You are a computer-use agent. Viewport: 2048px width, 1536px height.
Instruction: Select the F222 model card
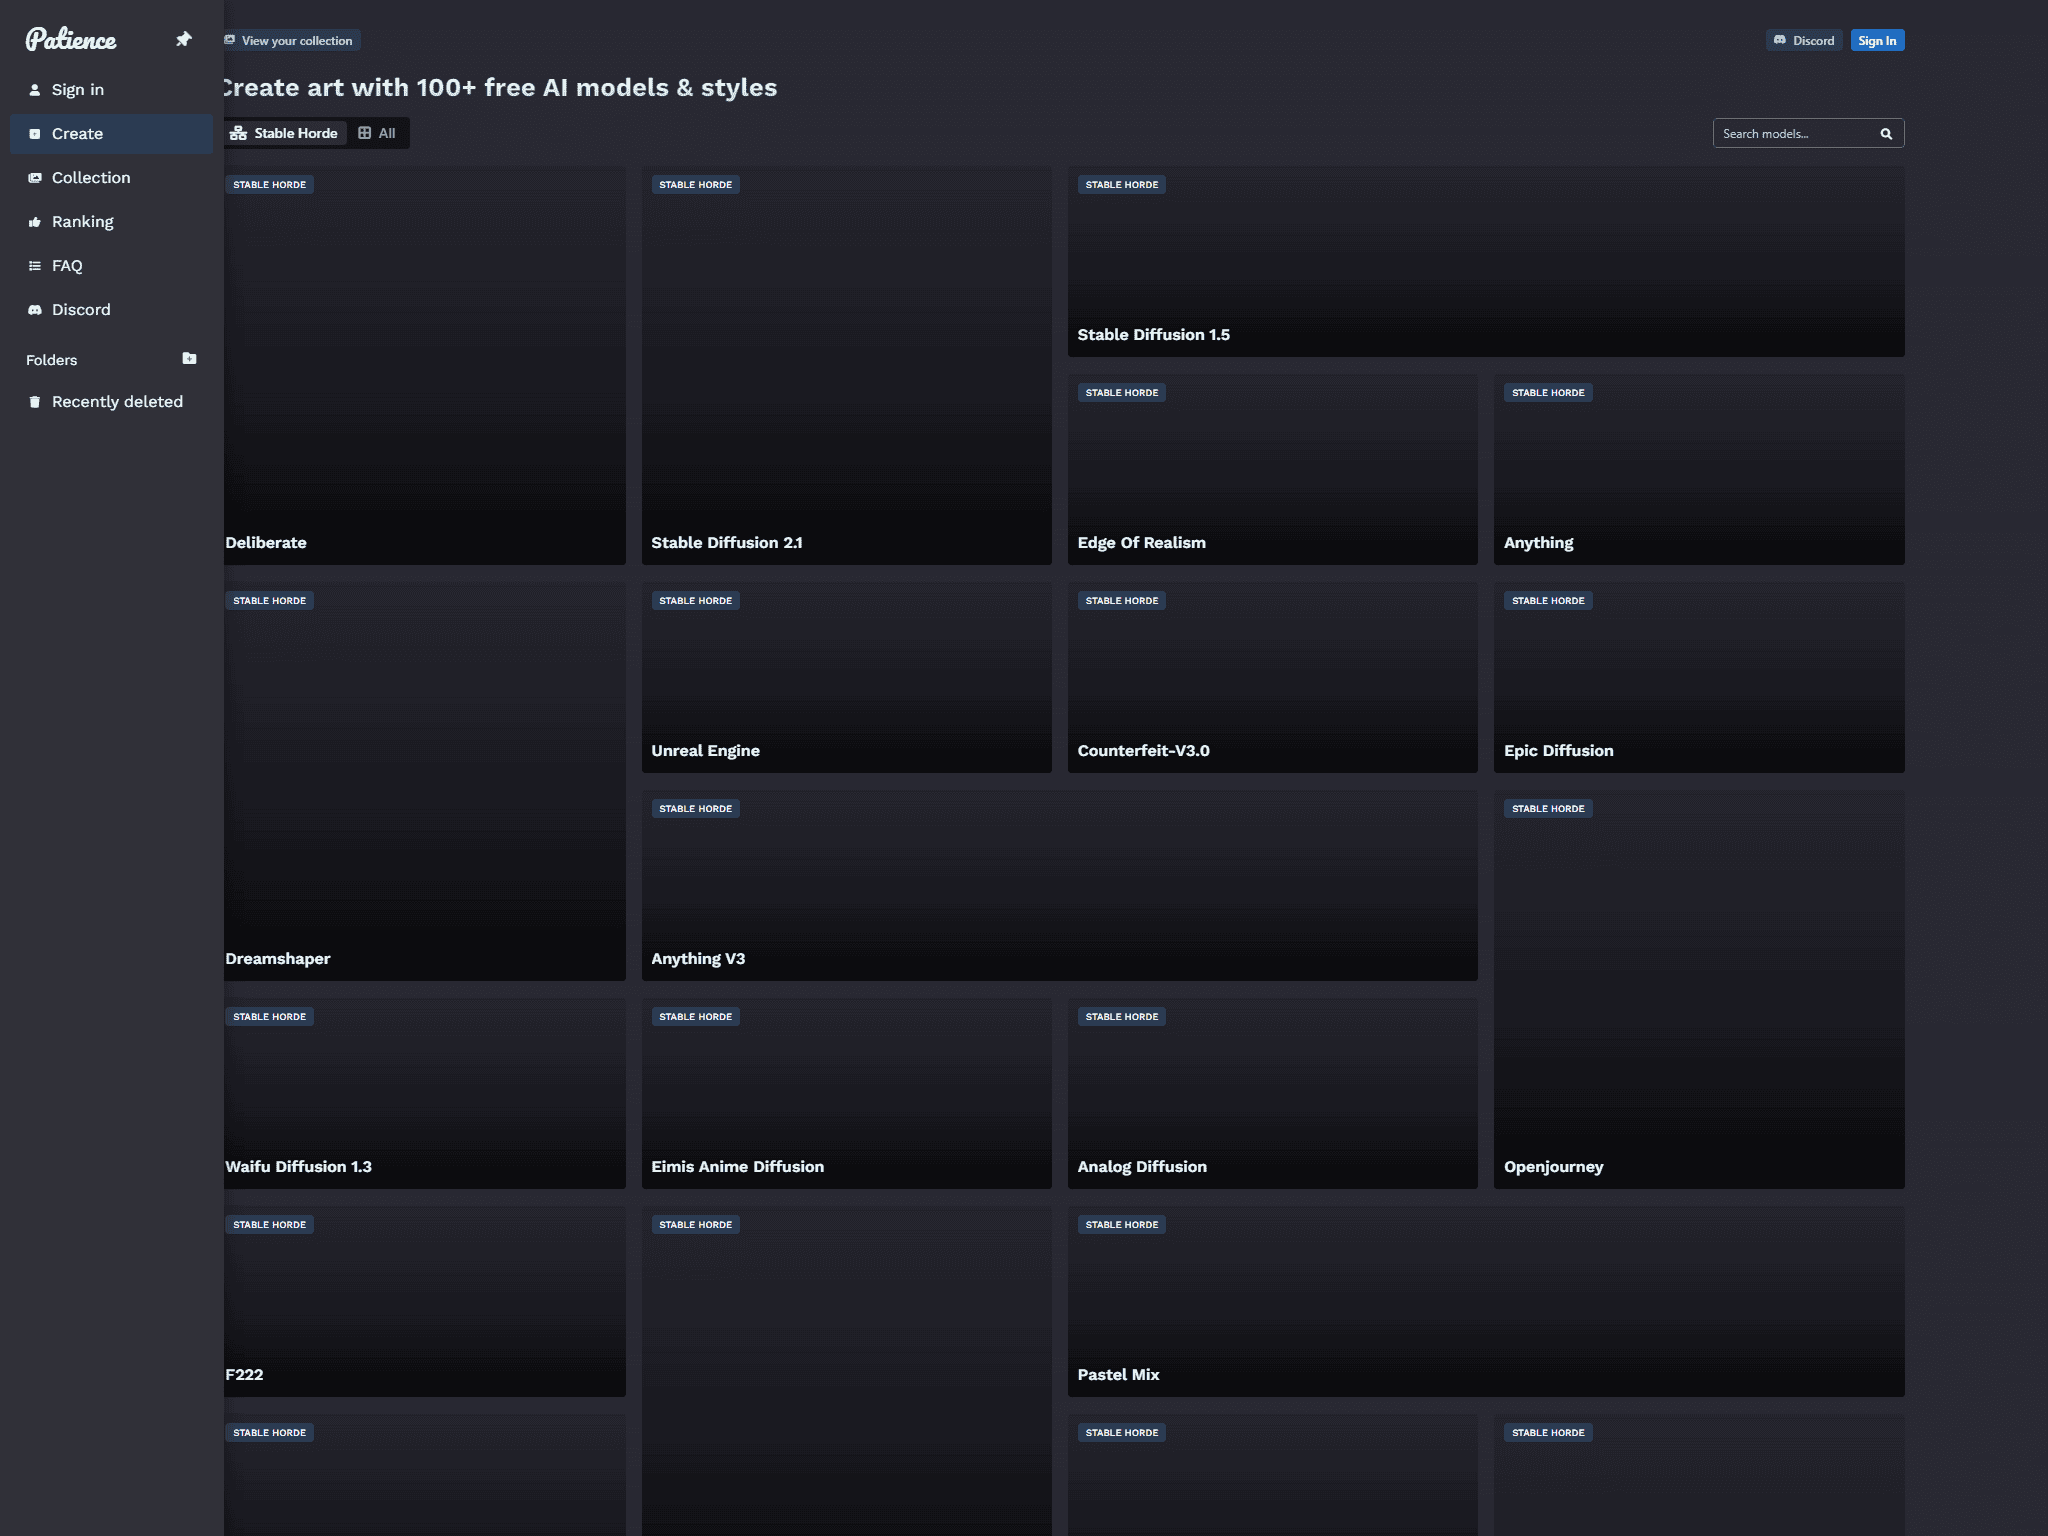pyautogui.click(x=424, y=1301)
